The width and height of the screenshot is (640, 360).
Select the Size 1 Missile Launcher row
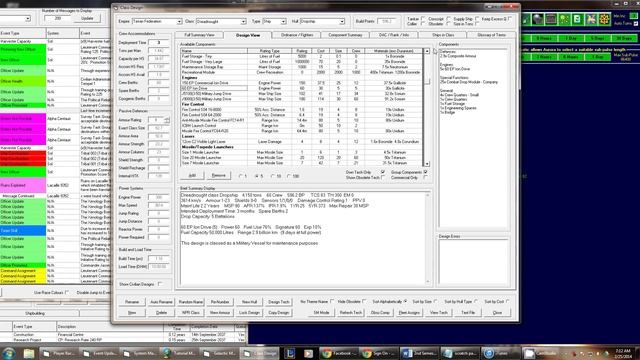[302, 152]
